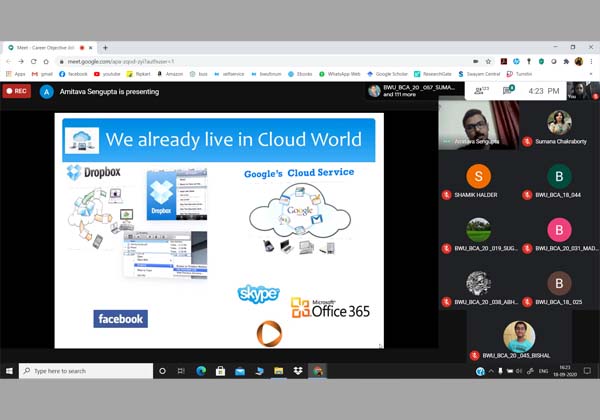Show hidden system tray icons
The height and width of the screenshot is (420, 600).
(x=491, y=371)
